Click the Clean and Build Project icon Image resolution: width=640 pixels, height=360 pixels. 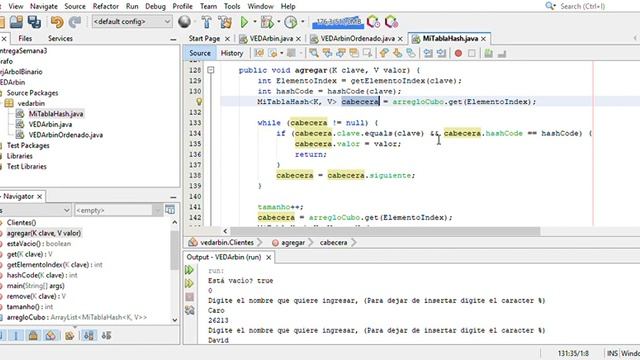(225, 22)
